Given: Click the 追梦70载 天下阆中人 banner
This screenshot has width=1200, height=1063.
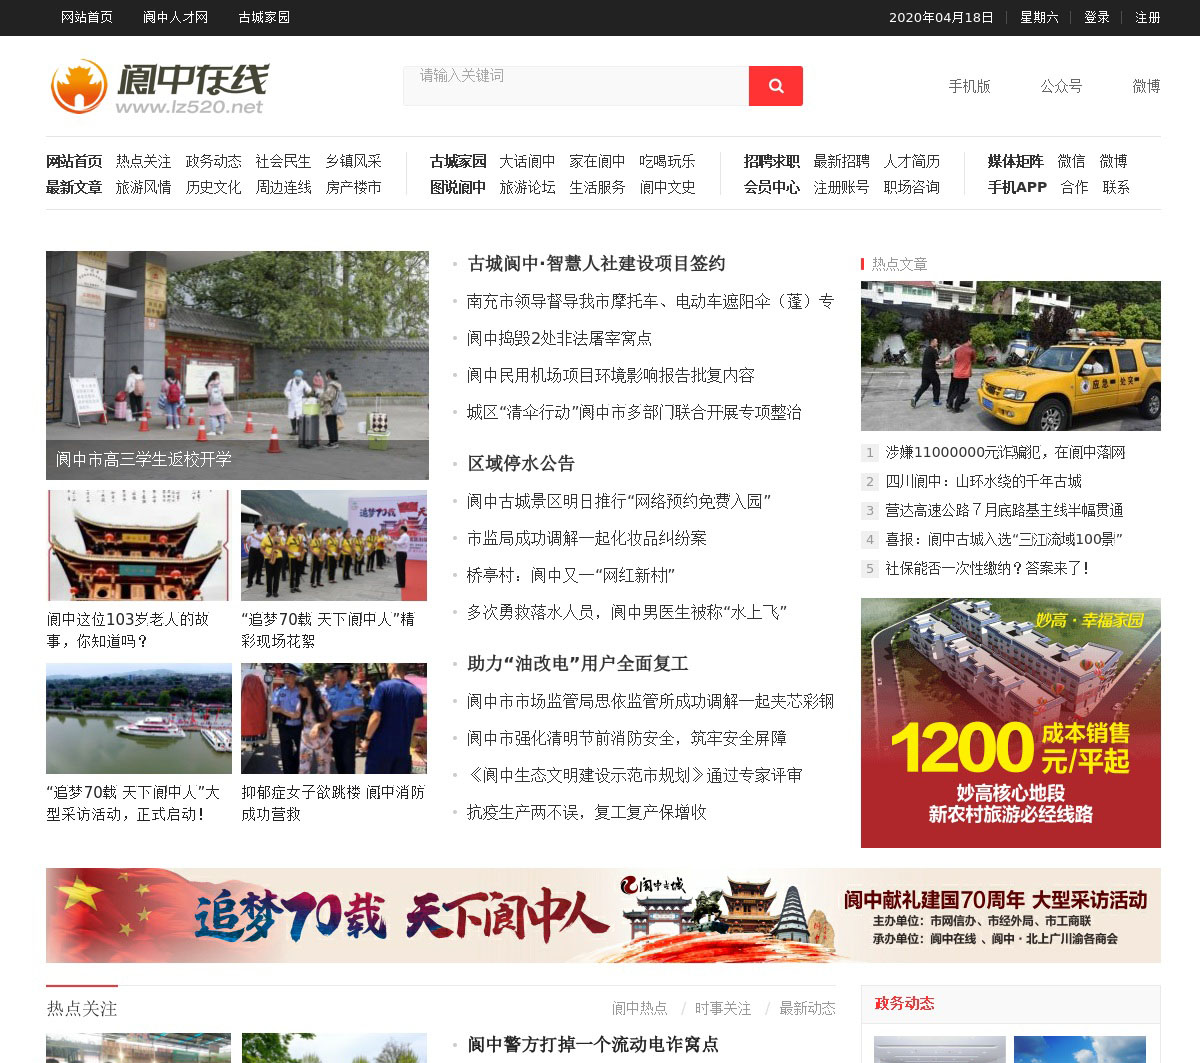Looking at the screenshot, I should 603,915.
